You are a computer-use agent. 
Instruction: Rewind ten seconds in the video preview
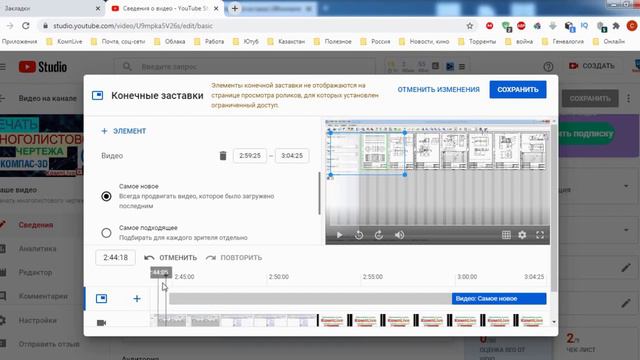tap(359, 235)
